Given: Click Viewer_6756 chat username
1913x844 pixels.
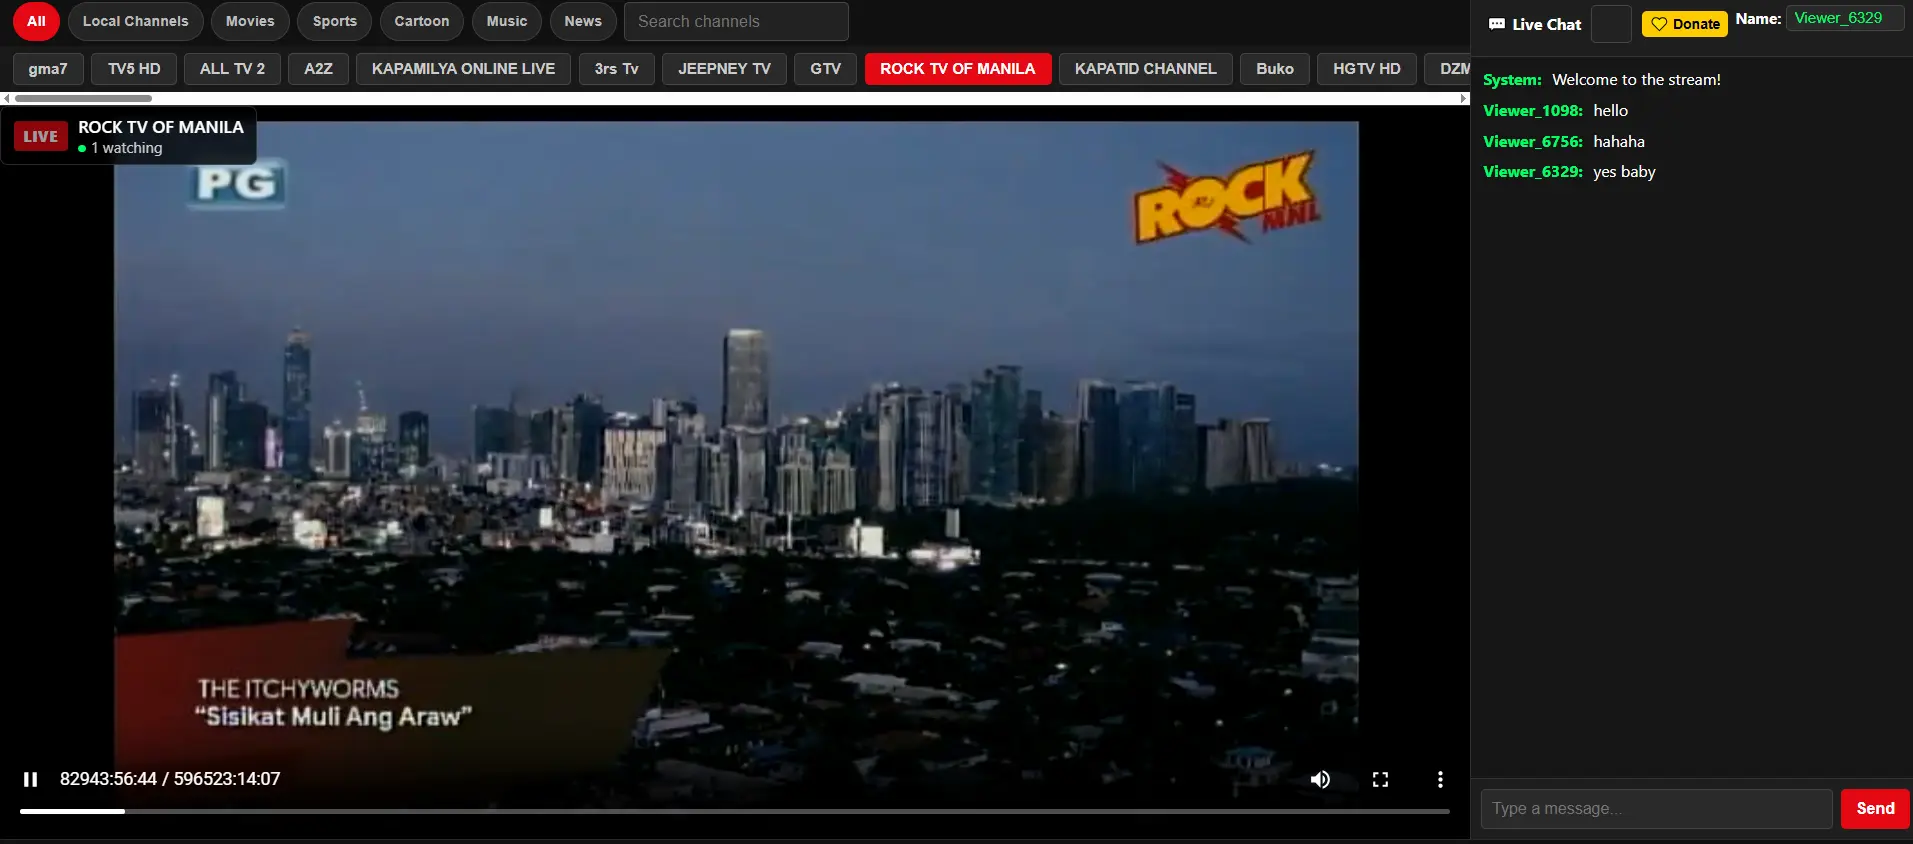Looking at the screenshot, I should [1533, 142].
